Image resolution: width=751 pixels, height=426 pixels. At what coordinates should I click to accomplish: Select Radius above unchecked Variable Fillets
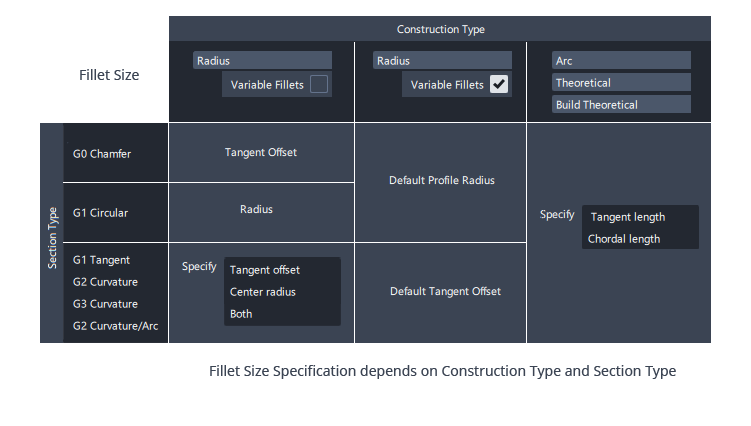262,61
